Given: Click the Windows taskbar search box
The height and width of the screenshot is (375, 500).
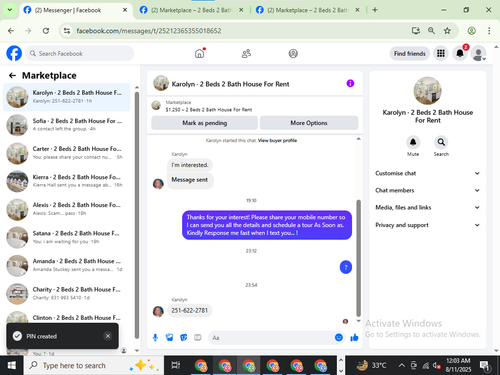Looking at the screenshot, I should tap(94, 366).
